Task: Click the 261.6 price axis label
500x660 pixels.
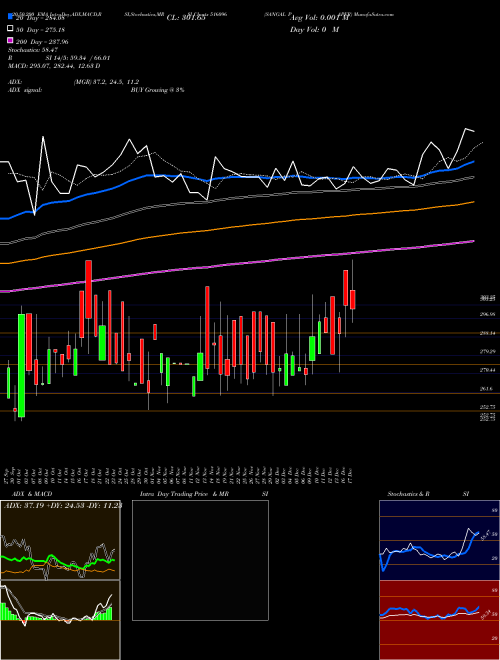Action: tap(486, 389)
